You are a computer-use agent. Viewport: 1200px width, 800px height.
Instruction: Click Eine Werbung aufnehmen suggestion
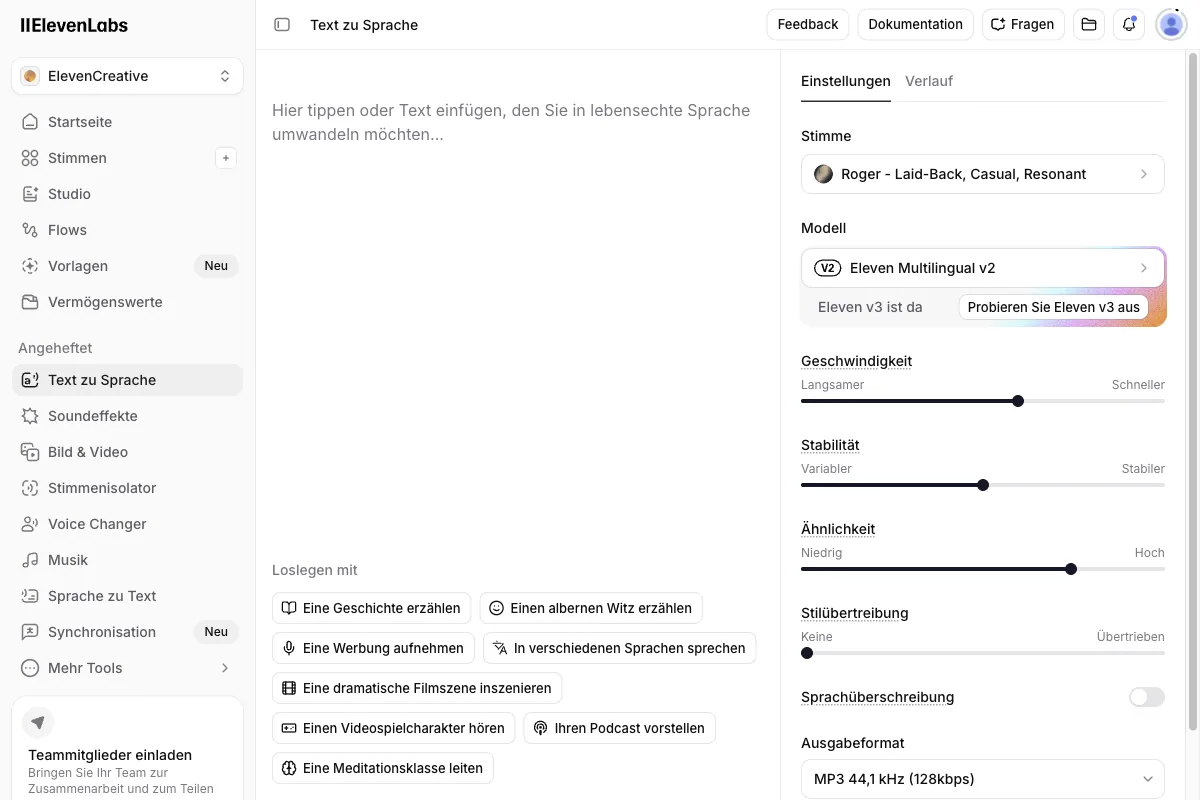point(373,648)
